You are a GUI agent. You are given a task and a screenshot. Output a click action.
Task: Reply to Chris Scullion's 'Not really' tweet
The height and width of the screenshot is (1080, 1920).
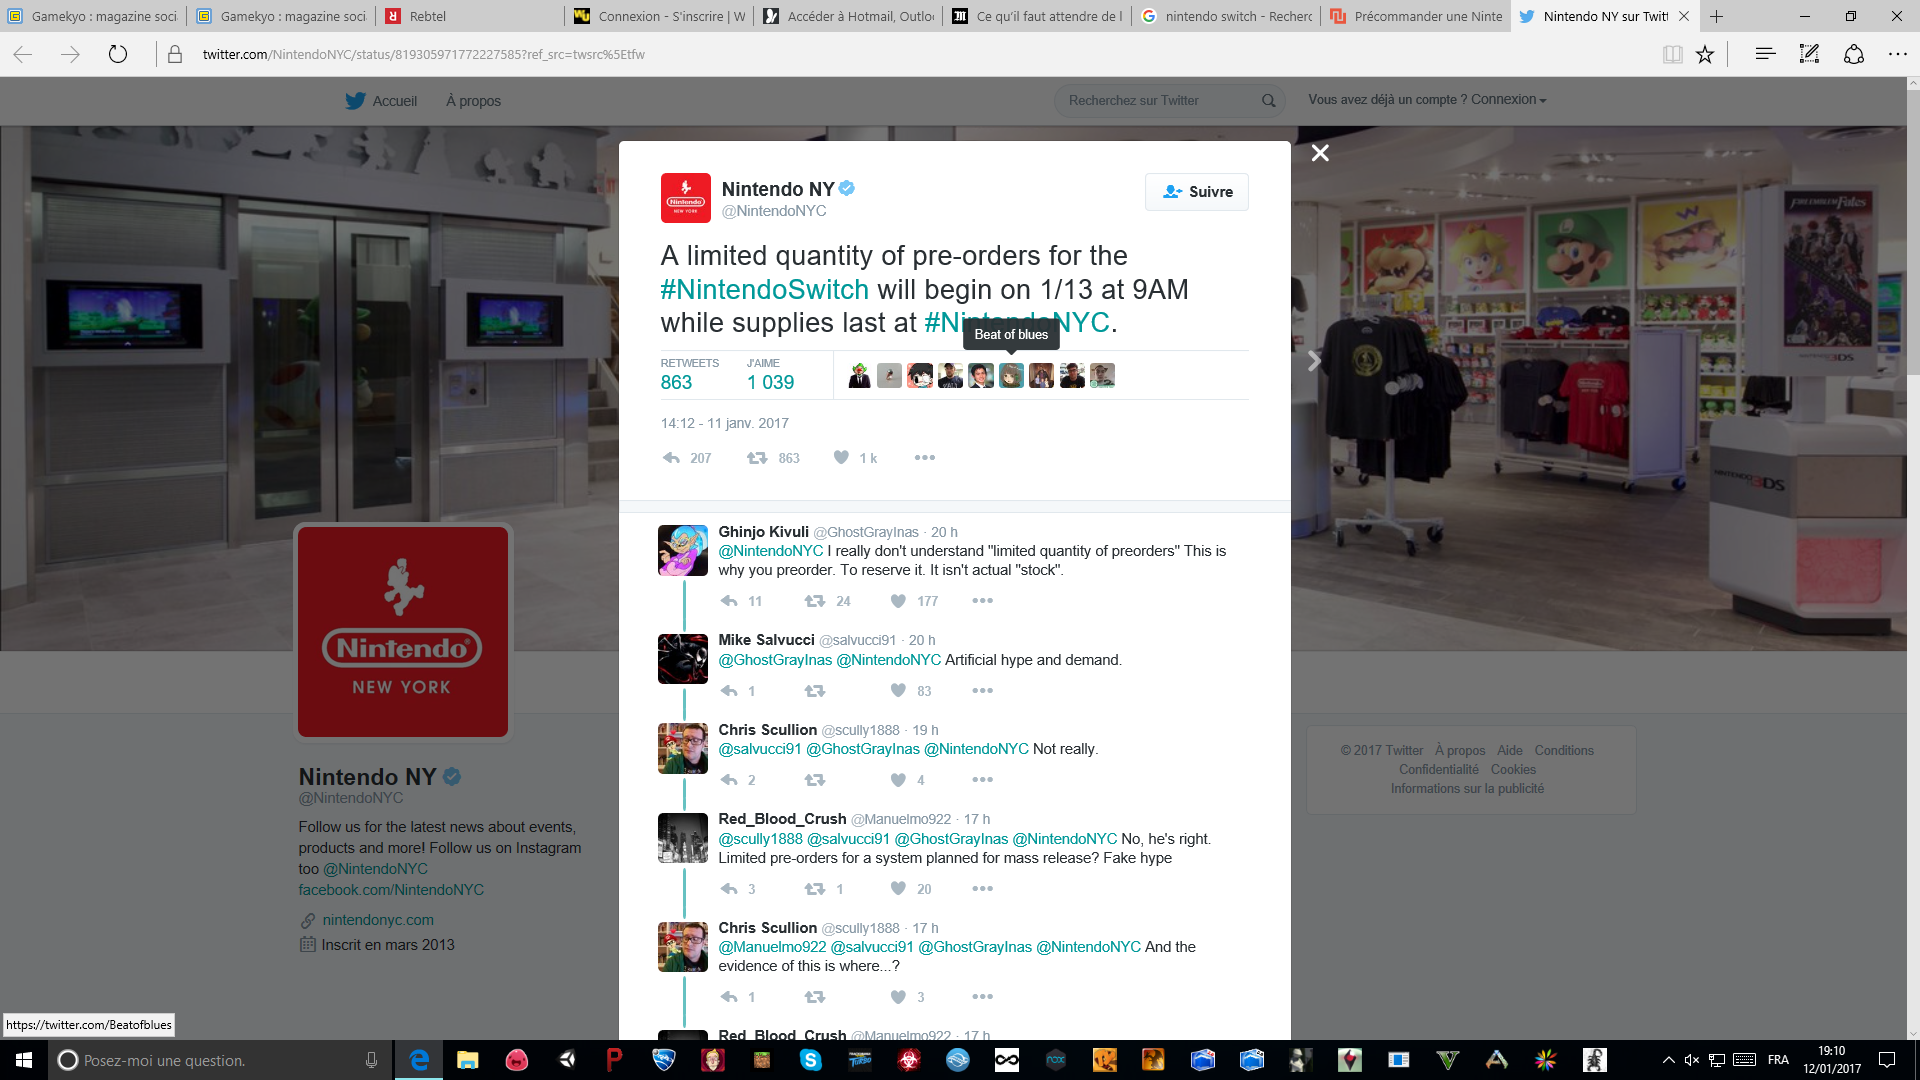[x=729, y=780]
